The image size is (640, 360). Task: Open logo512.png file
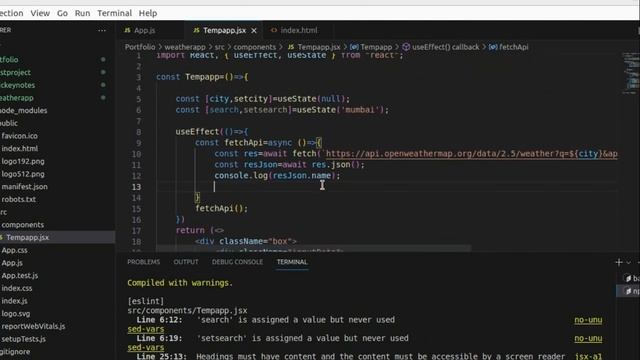coord(23,174)
